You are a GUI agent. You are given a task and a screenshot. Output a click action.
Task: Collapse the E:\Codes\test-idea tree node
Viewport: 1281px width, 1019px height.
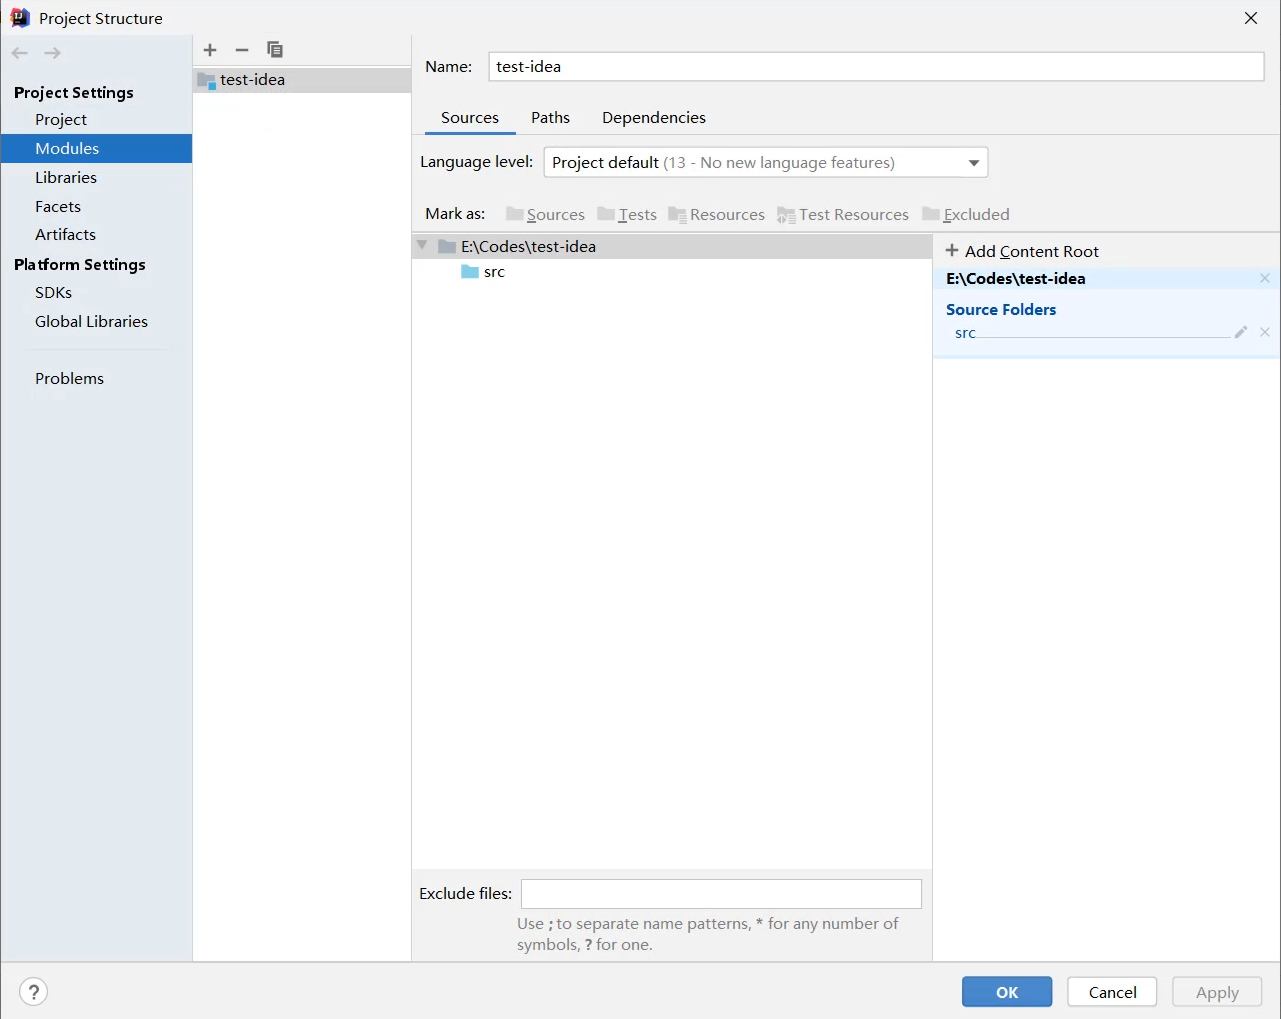point(422,246)
